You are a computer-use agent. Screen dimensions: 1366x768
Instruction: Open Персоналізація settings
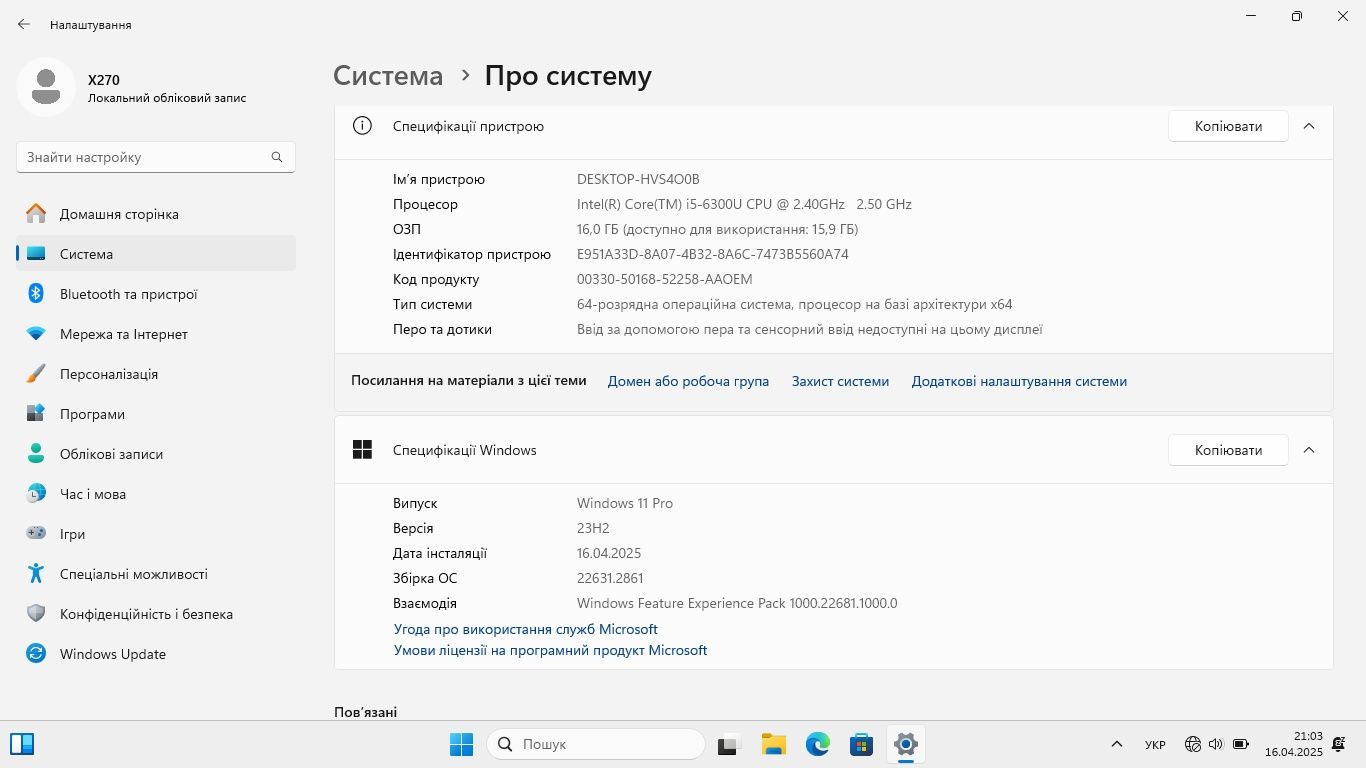pyautogui.click(x=156, y=374)
